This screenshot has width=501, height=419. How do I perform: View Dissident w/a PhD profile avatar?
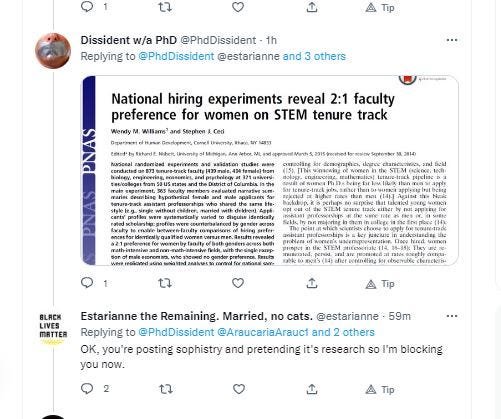click(x=53, y=51)
